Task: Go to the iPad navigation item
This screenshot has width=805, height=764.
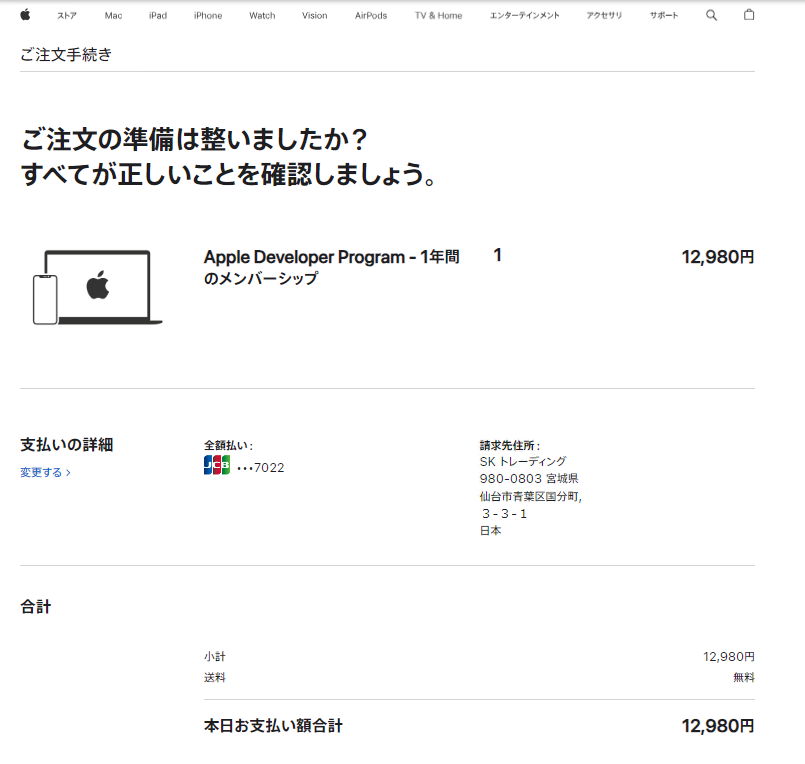Action: pyautogui.click(x=157, y=16)
